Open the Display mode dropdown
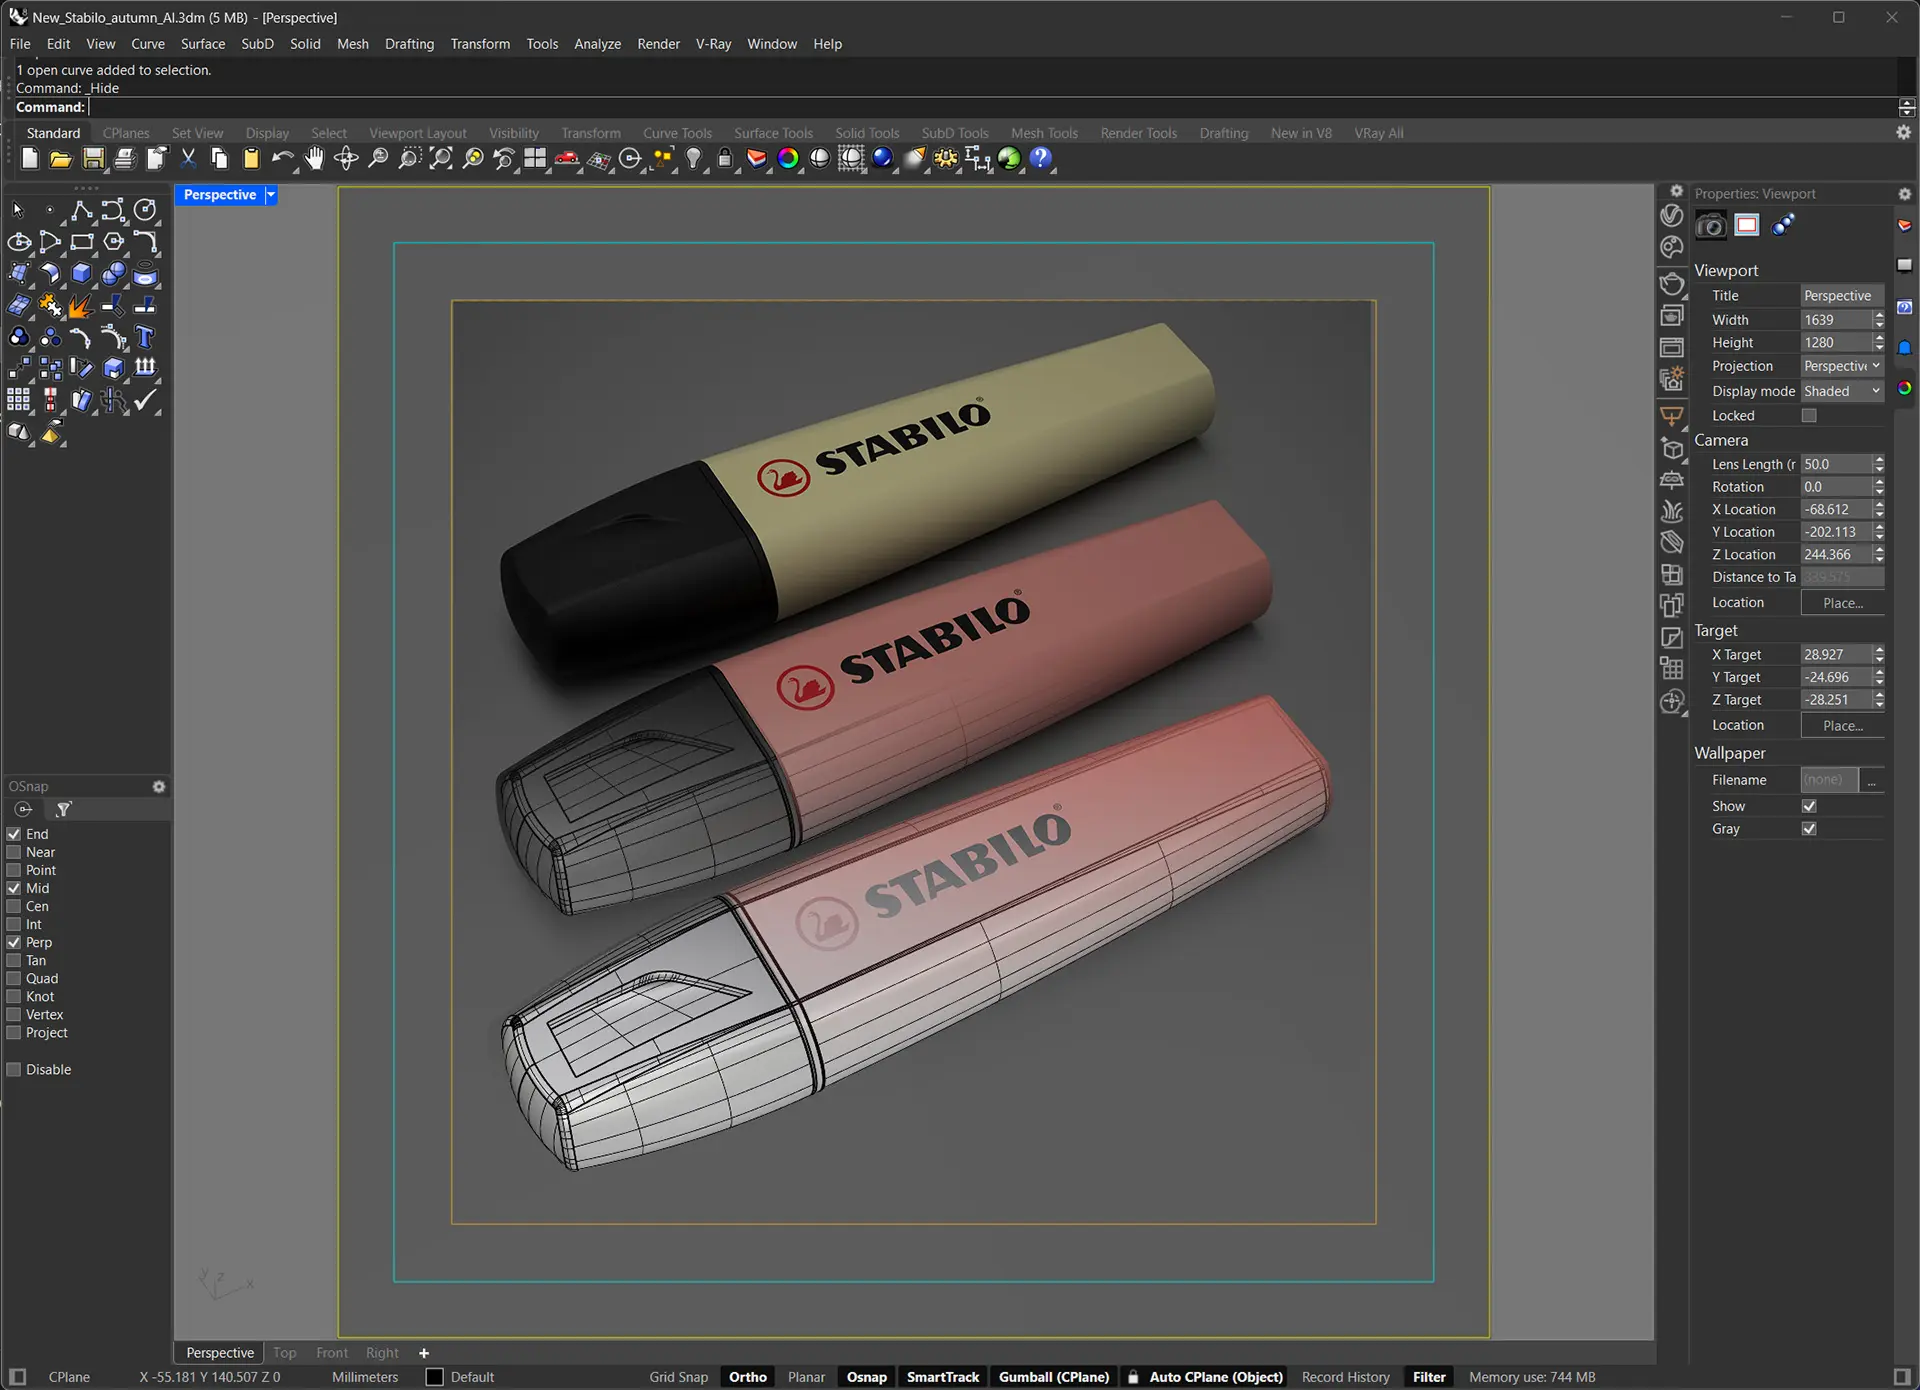Image resolution: width=1920 pixels, height=1390 pixels. [x=1842, y=391]
